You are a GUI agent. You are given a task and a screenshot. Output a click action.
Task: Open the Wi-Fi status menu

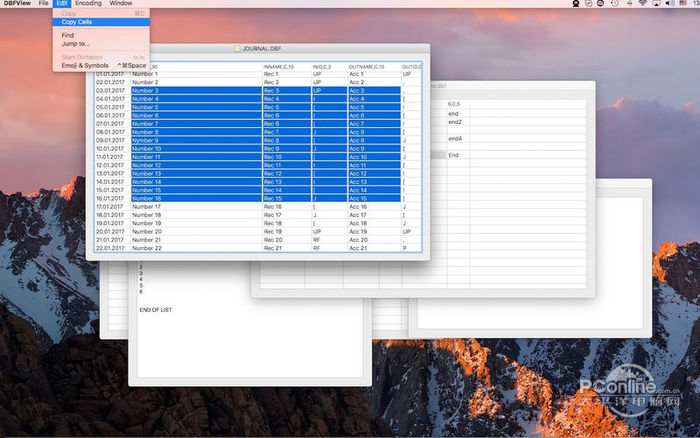point(643,3)
